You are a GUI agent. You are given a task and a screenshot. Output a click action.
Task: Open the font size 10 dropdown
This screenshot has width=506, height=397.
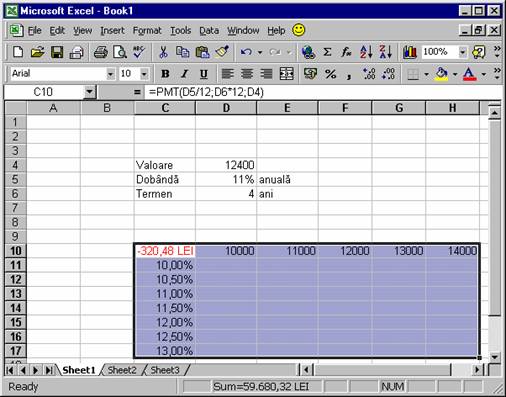tap(144, 74)
